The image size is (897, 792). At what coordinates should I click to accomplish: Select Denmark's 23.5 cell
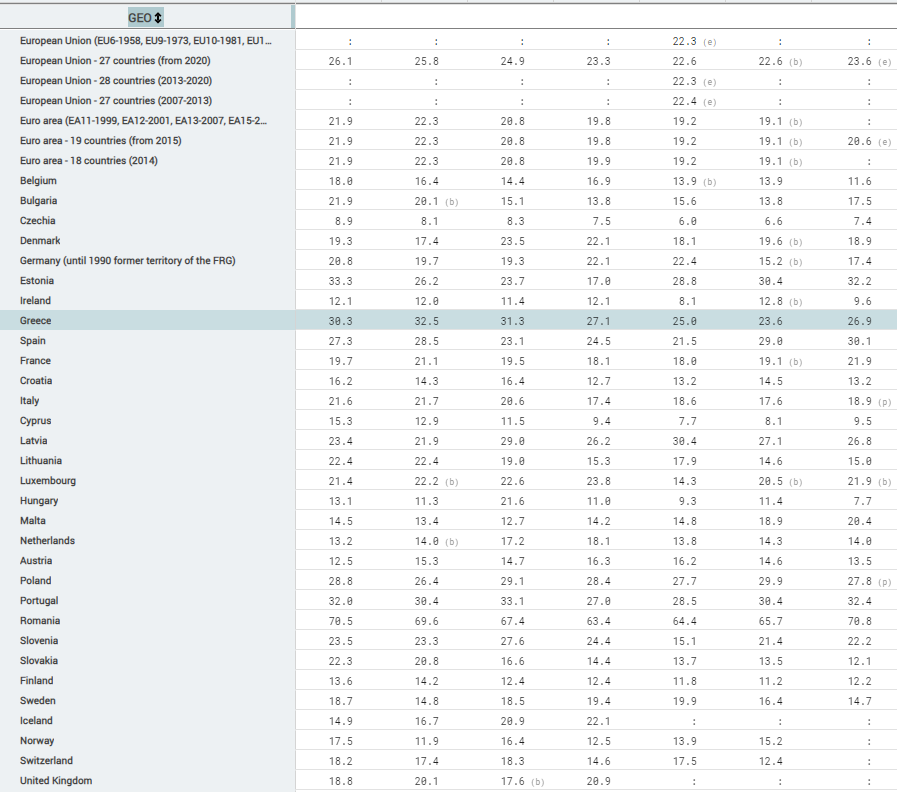(x=513, y=241)
